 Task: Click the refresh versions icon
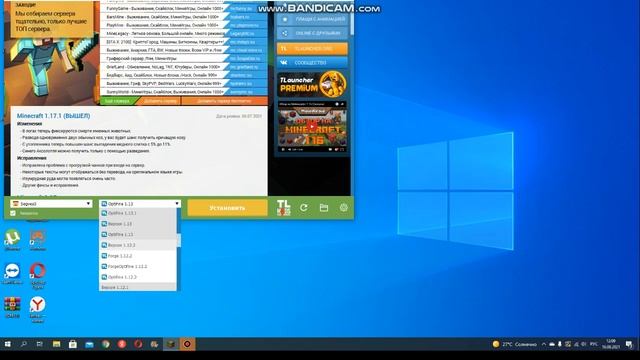click(304, 208)
